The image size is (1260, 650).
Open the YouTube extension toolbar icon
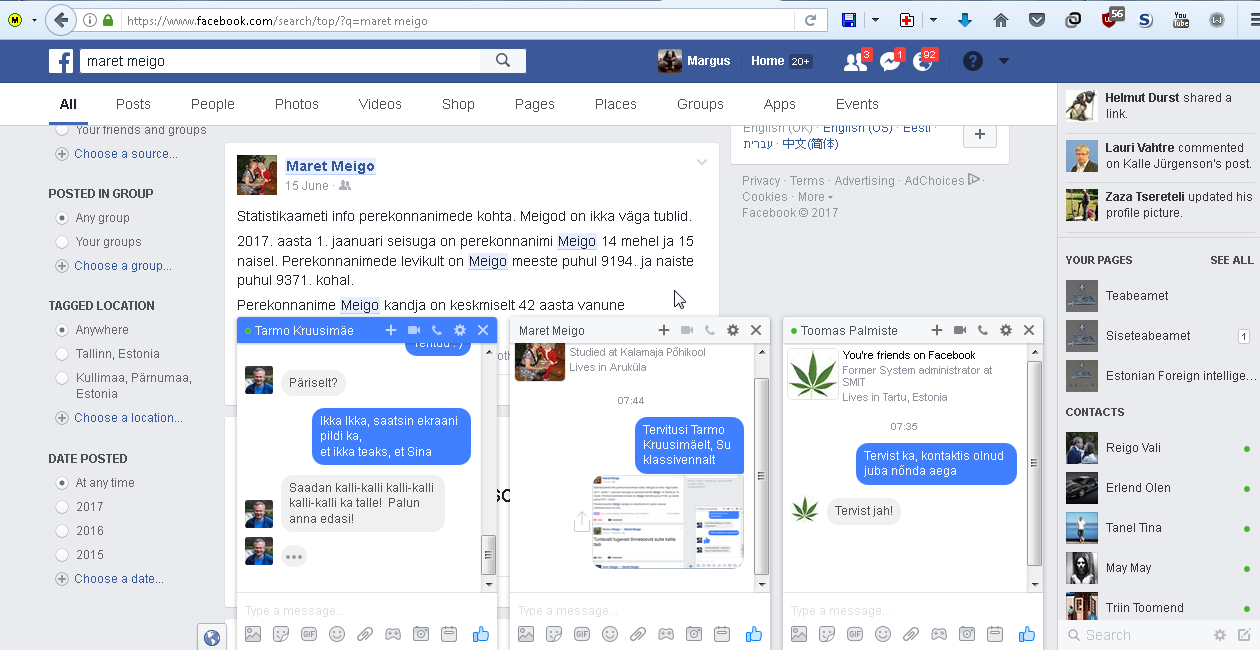pos(1181,20)
